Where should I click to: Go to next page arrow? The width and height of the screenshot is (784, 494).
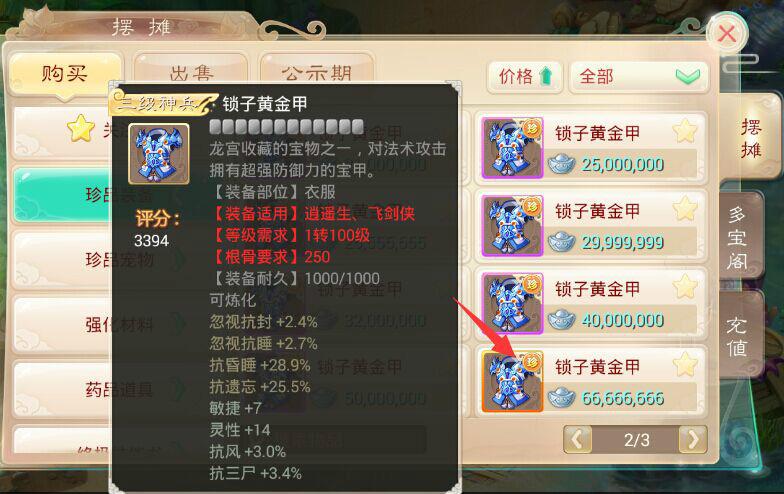(693, 440)
